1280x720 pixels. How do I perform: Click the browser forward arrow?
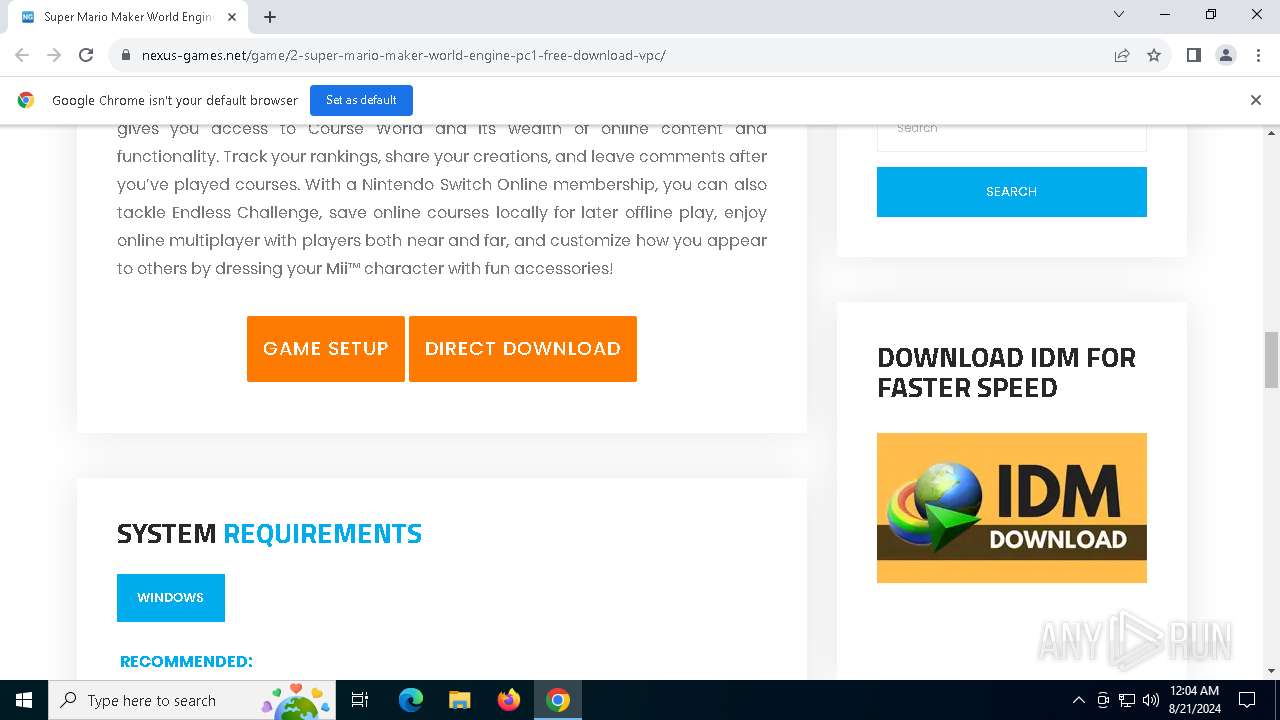[54, 55]
